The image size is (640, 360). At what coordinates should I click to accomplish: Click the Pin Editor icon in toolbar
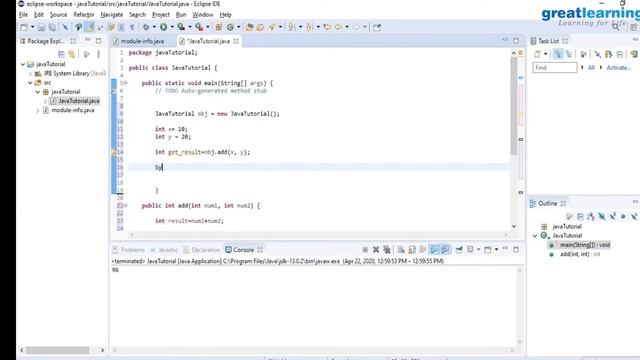click(377, 27)
